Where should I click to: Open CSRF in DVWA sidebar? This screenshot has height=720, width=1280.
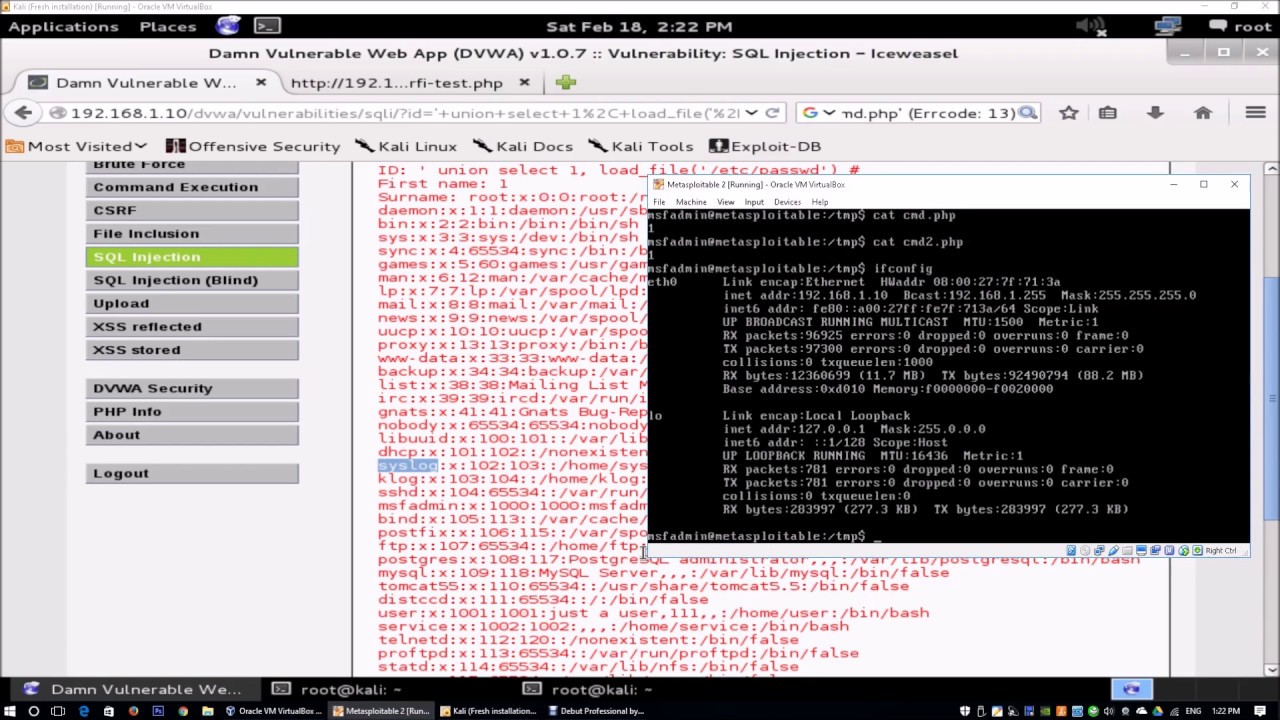[x=192, y=210]
